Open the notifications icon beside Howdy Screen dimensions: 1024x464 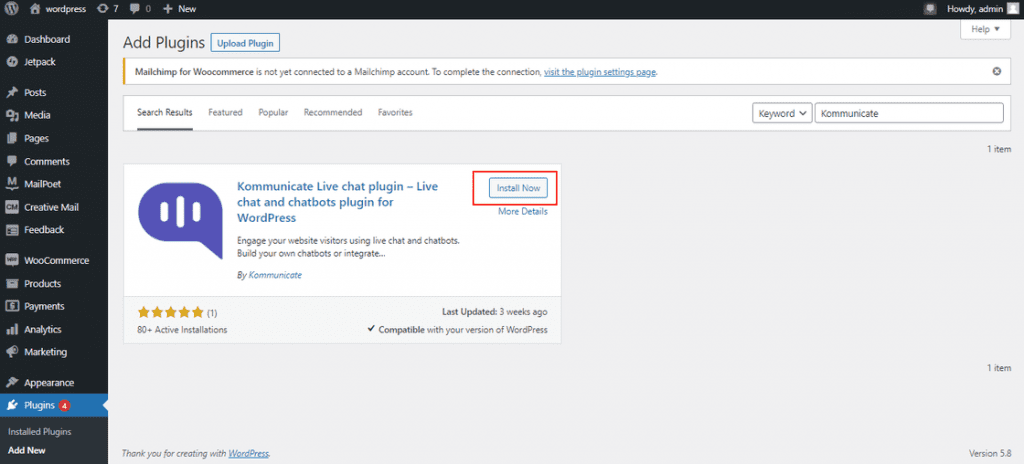[930, 9]
